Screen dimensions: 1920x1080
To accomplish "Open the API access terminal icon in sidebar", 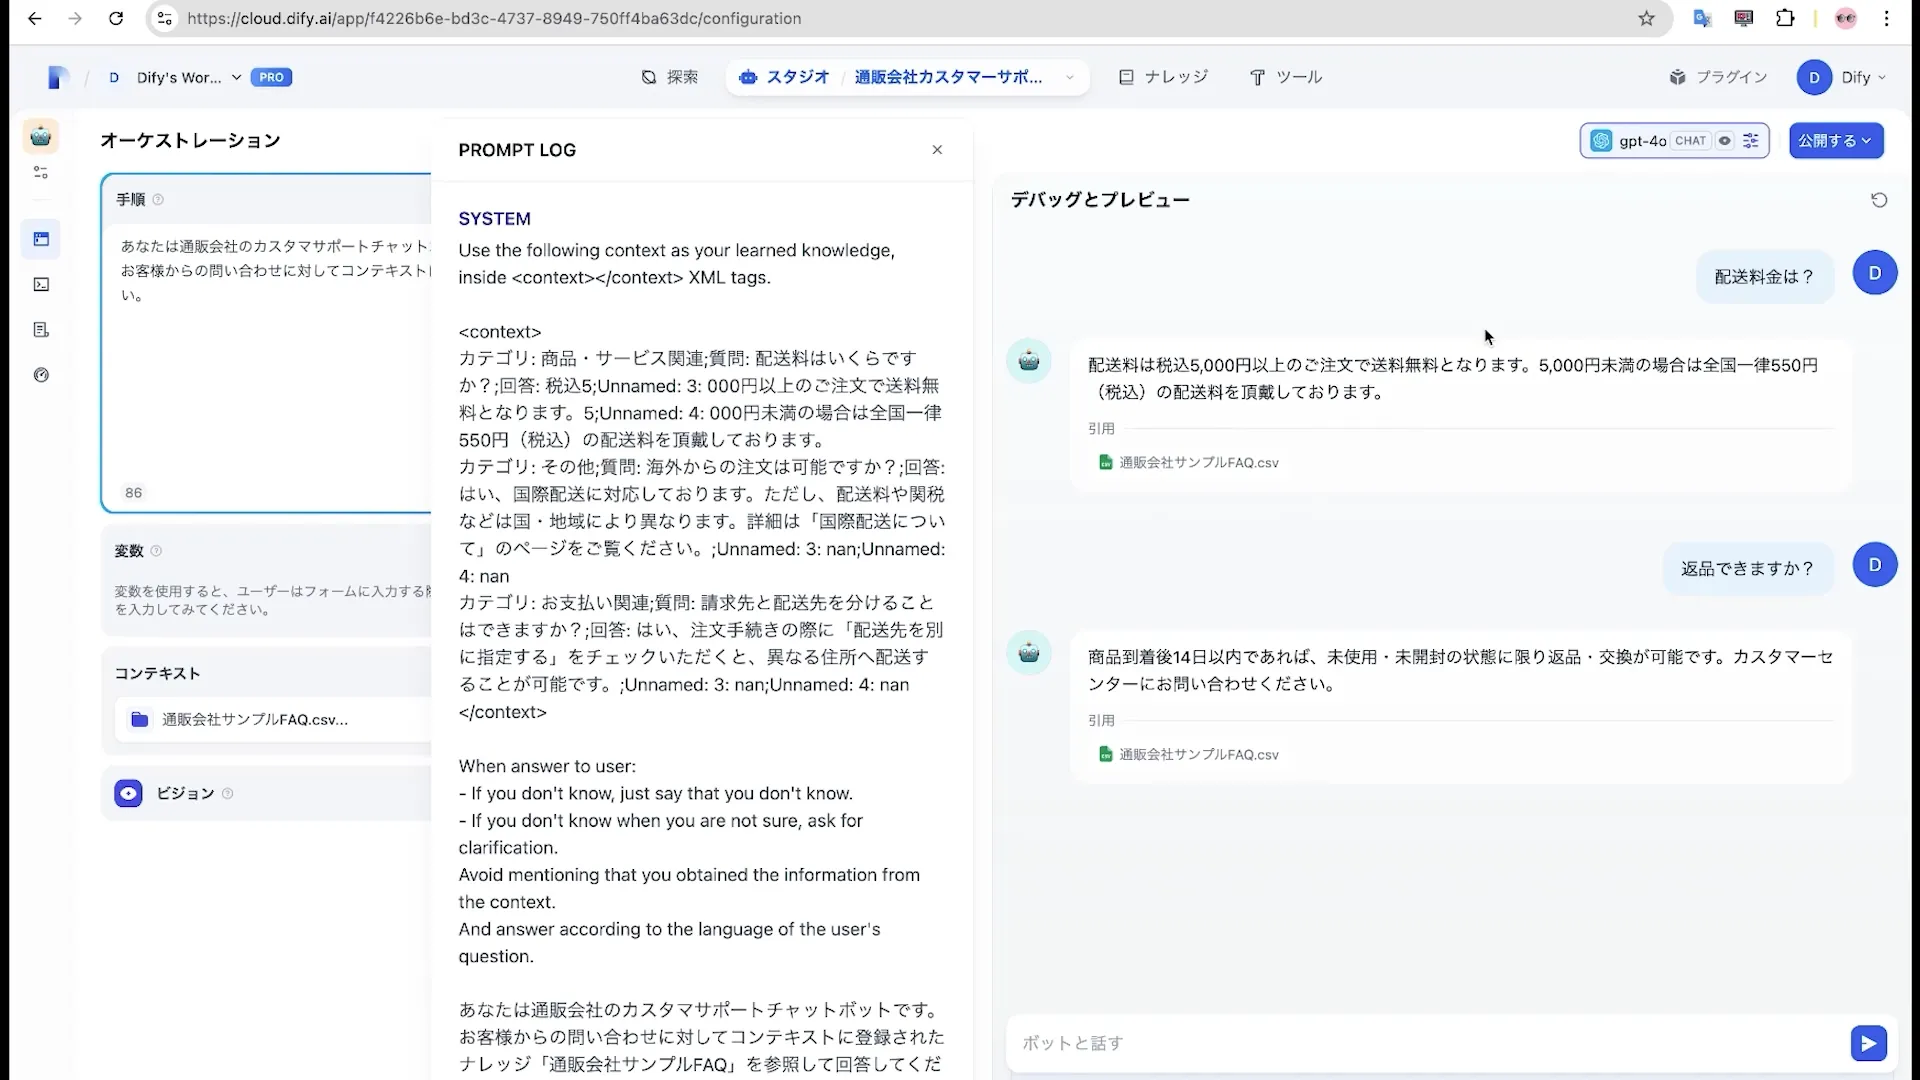I will pyautogui.click(x=41, y=285).
